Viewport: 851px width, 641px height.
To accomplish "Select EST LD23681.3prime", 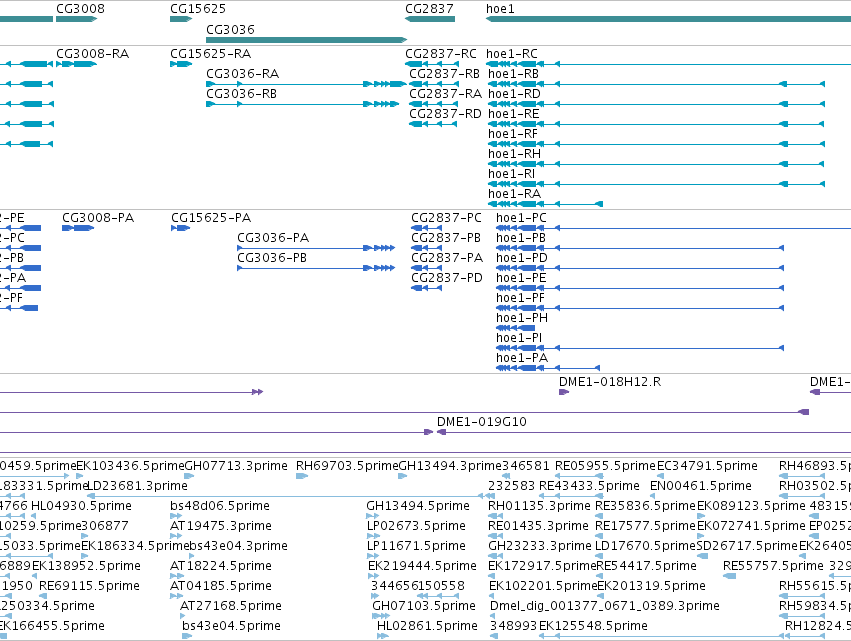I will coord(137,486).
